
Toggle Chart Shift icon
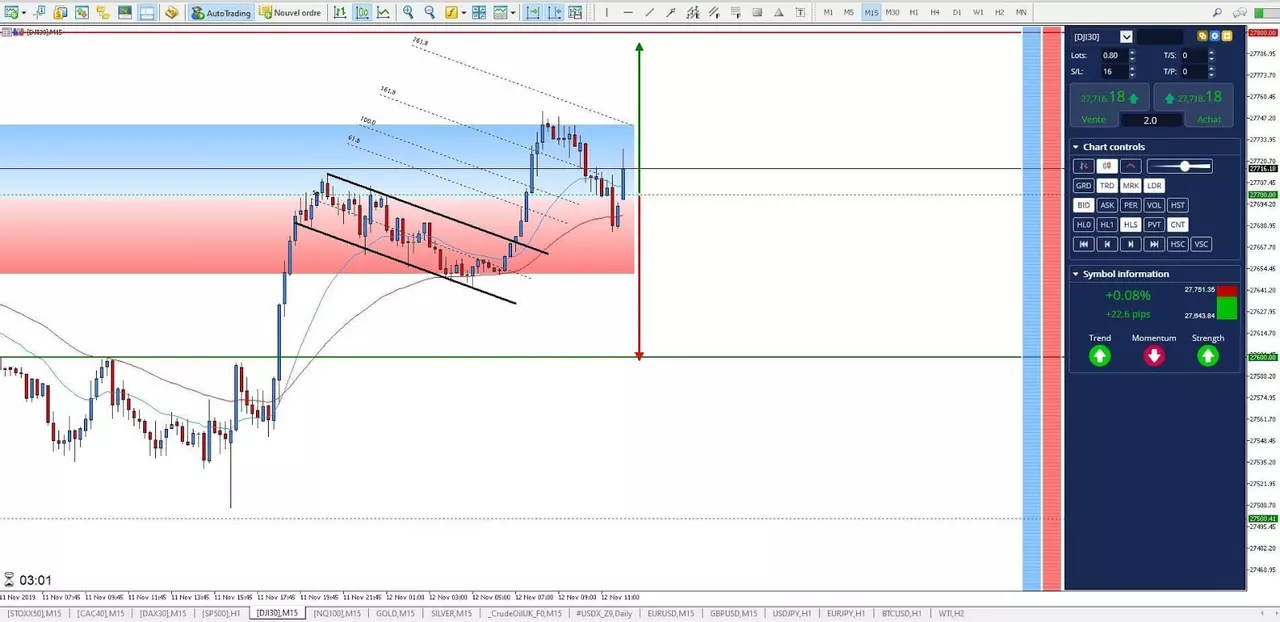554,13
